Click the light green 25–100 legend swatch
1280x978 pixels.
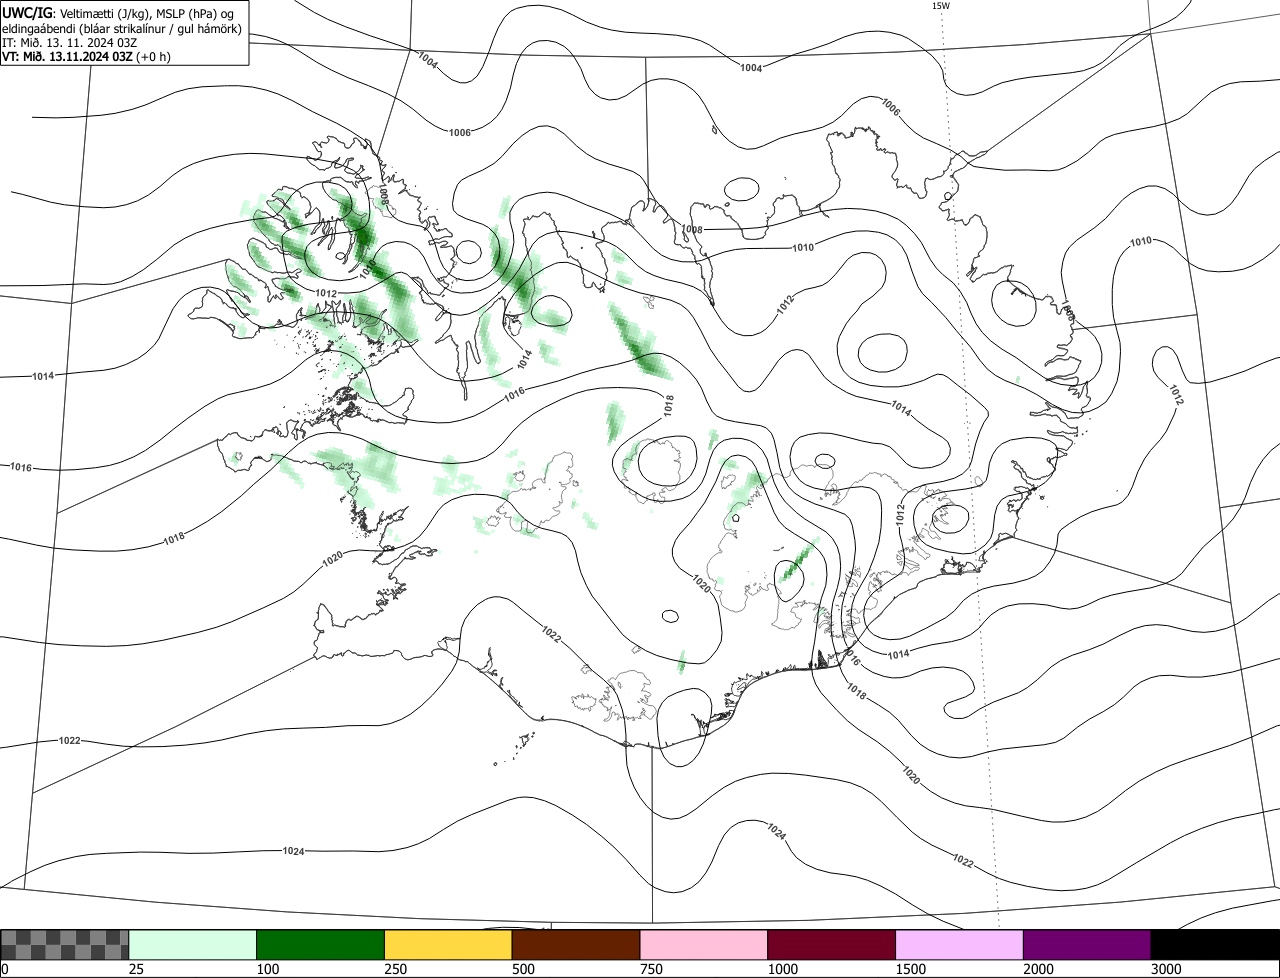tap(192, 945)
